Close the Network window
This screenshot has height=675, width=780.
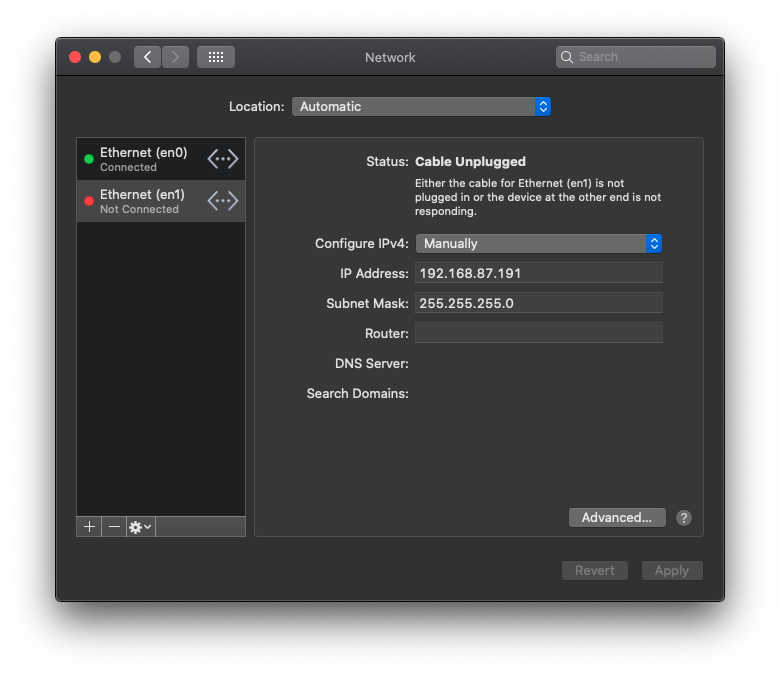[75, 57]
